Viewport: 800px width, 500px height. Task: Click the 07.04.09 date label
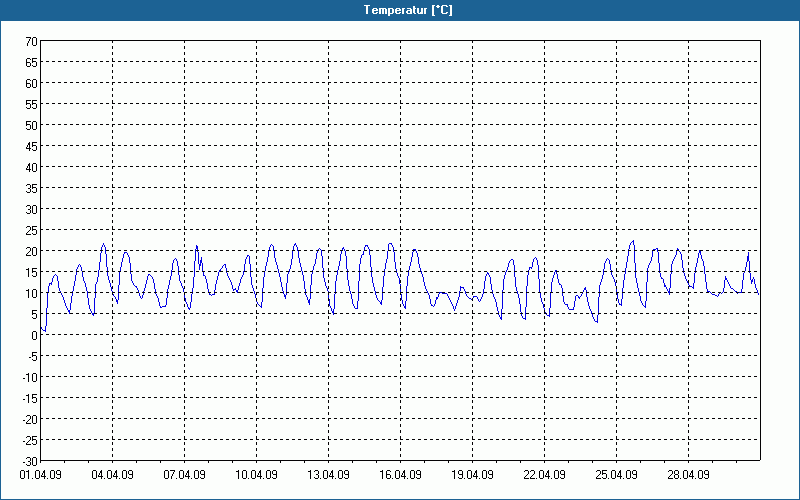pyautogui.click(x=185, y=475)
